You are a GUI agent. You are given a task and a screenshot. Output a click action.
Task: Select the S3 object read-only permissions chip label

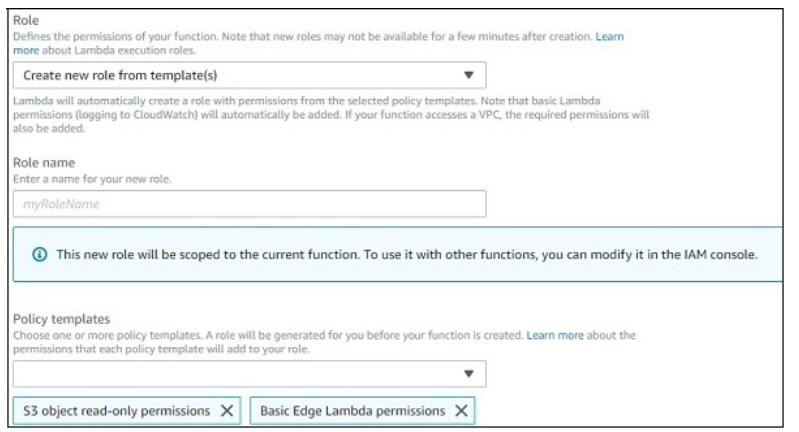click(116, 411)
